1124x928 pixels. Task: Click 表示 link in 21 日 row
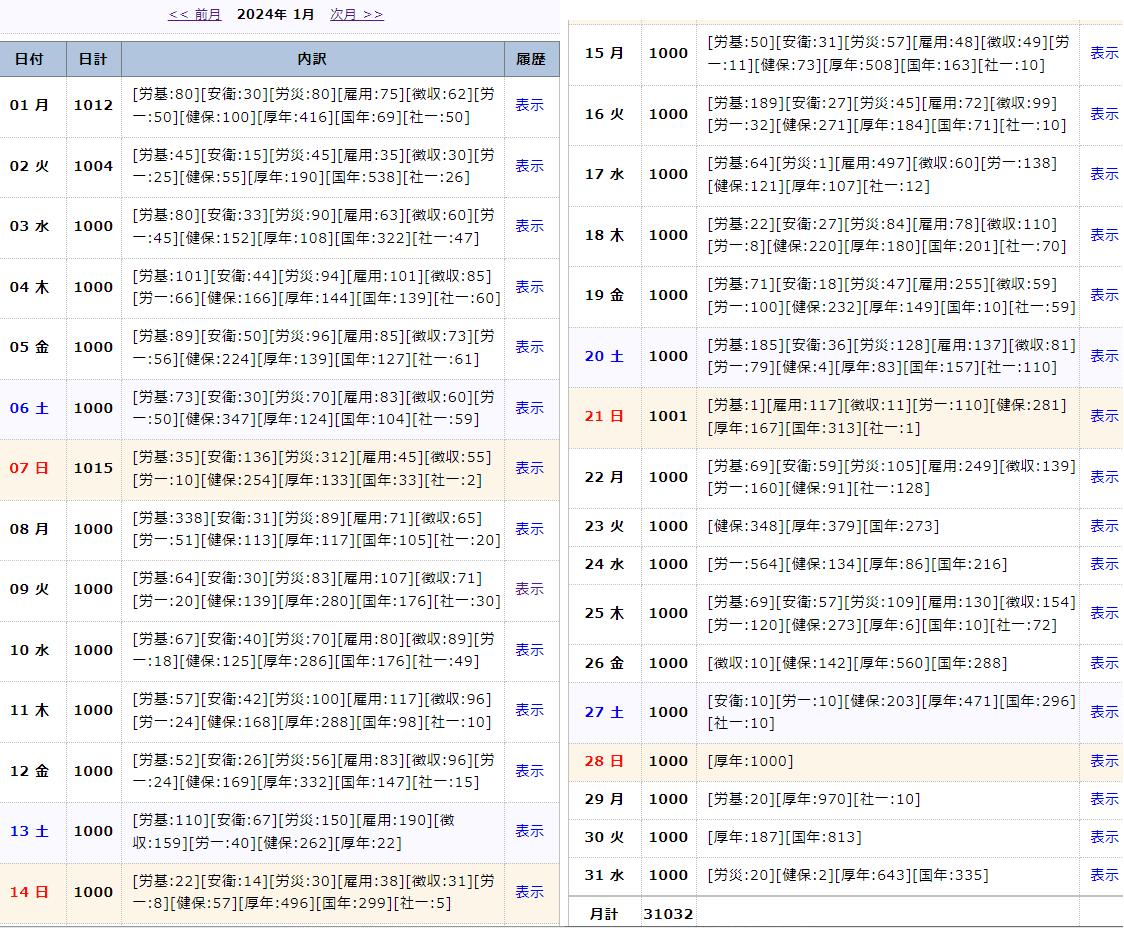[x=1104, y=417]
